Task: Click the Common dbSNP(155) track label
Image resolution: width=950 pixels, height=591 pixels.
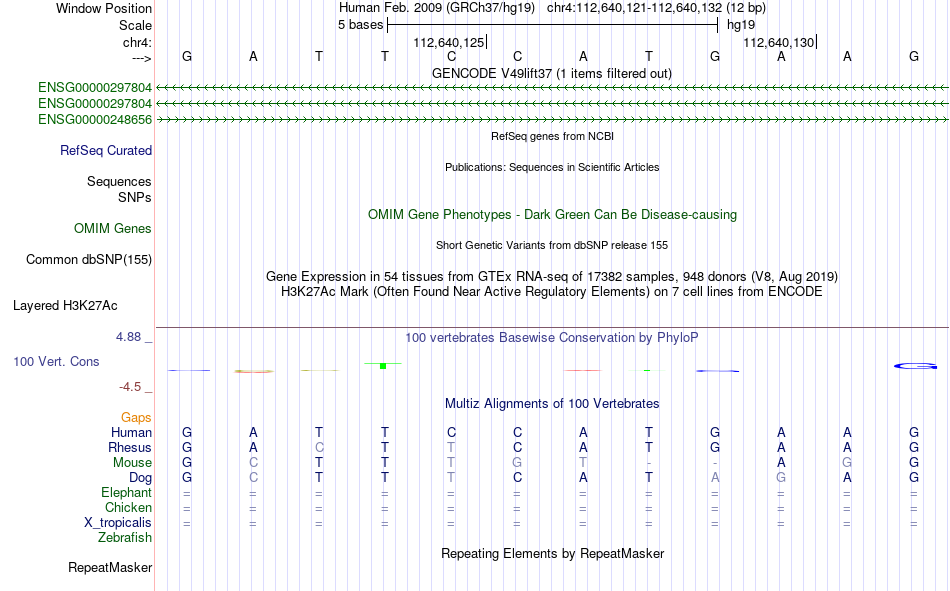Action: click(x=89, y=259)
